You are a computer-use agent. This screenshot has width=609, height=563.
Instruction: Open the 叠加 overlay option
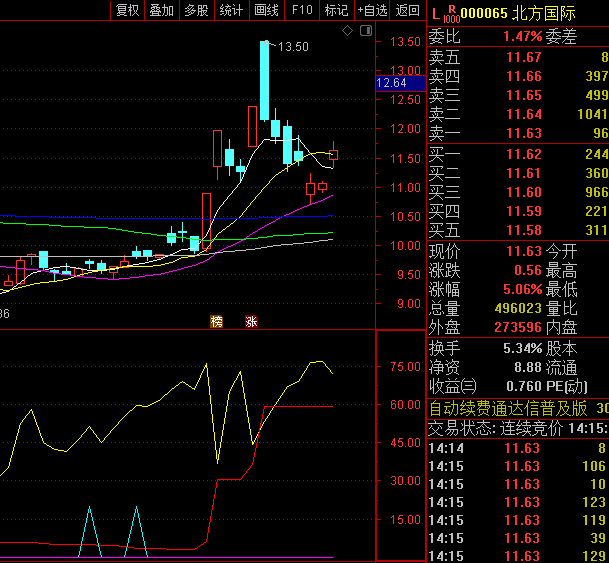pyautogui.click(x=161, y=11)
